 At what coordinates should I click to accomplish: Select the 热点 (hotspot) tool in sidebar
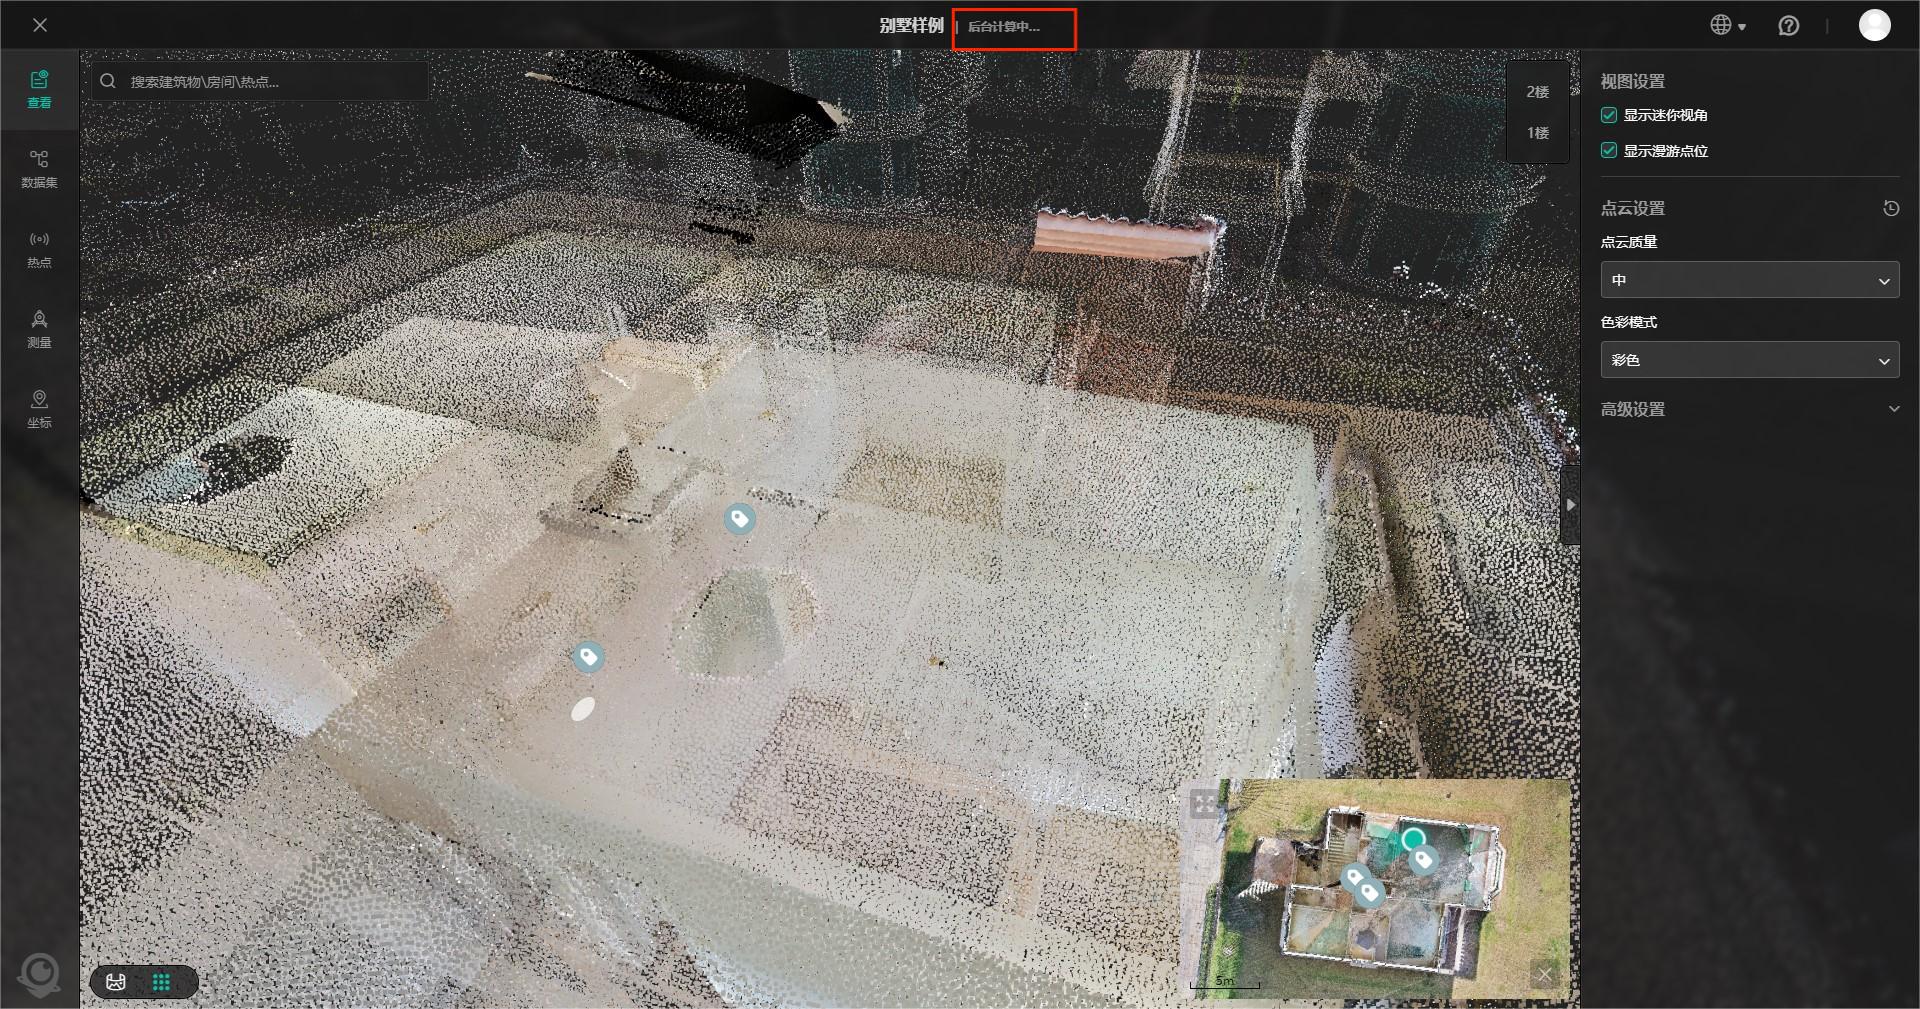pos(39,248)
